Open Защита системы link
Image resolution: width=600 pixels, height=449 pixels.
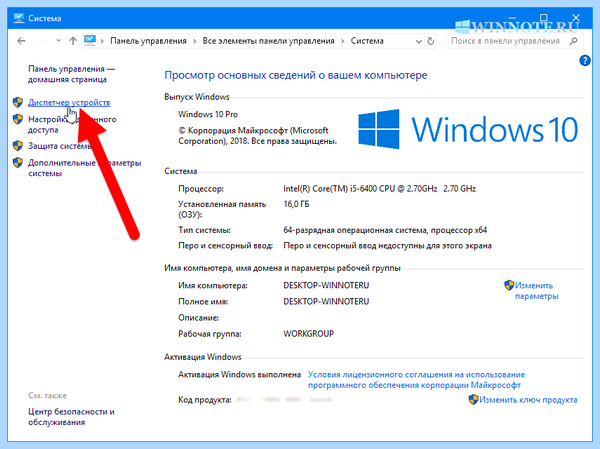coord(60,146)
